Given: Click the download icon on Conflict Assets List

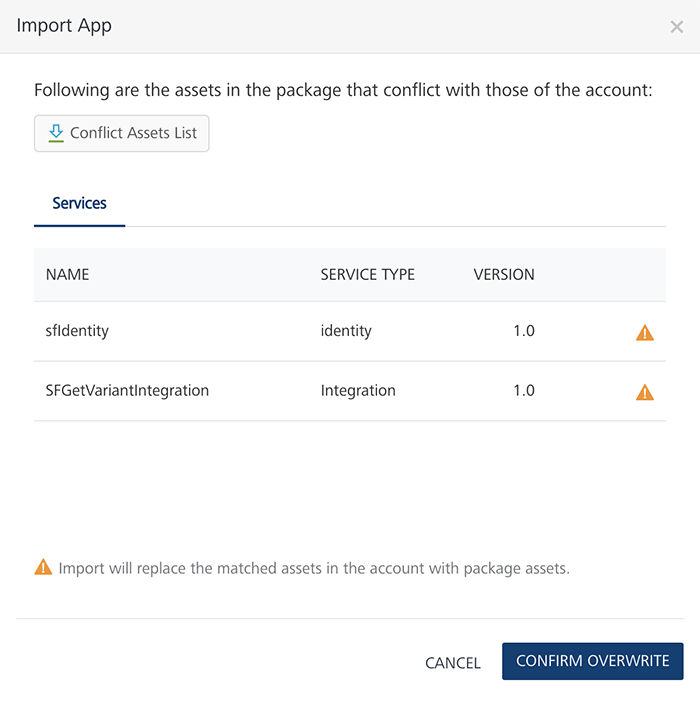Looking at the screenshot, I should (56, 133).
